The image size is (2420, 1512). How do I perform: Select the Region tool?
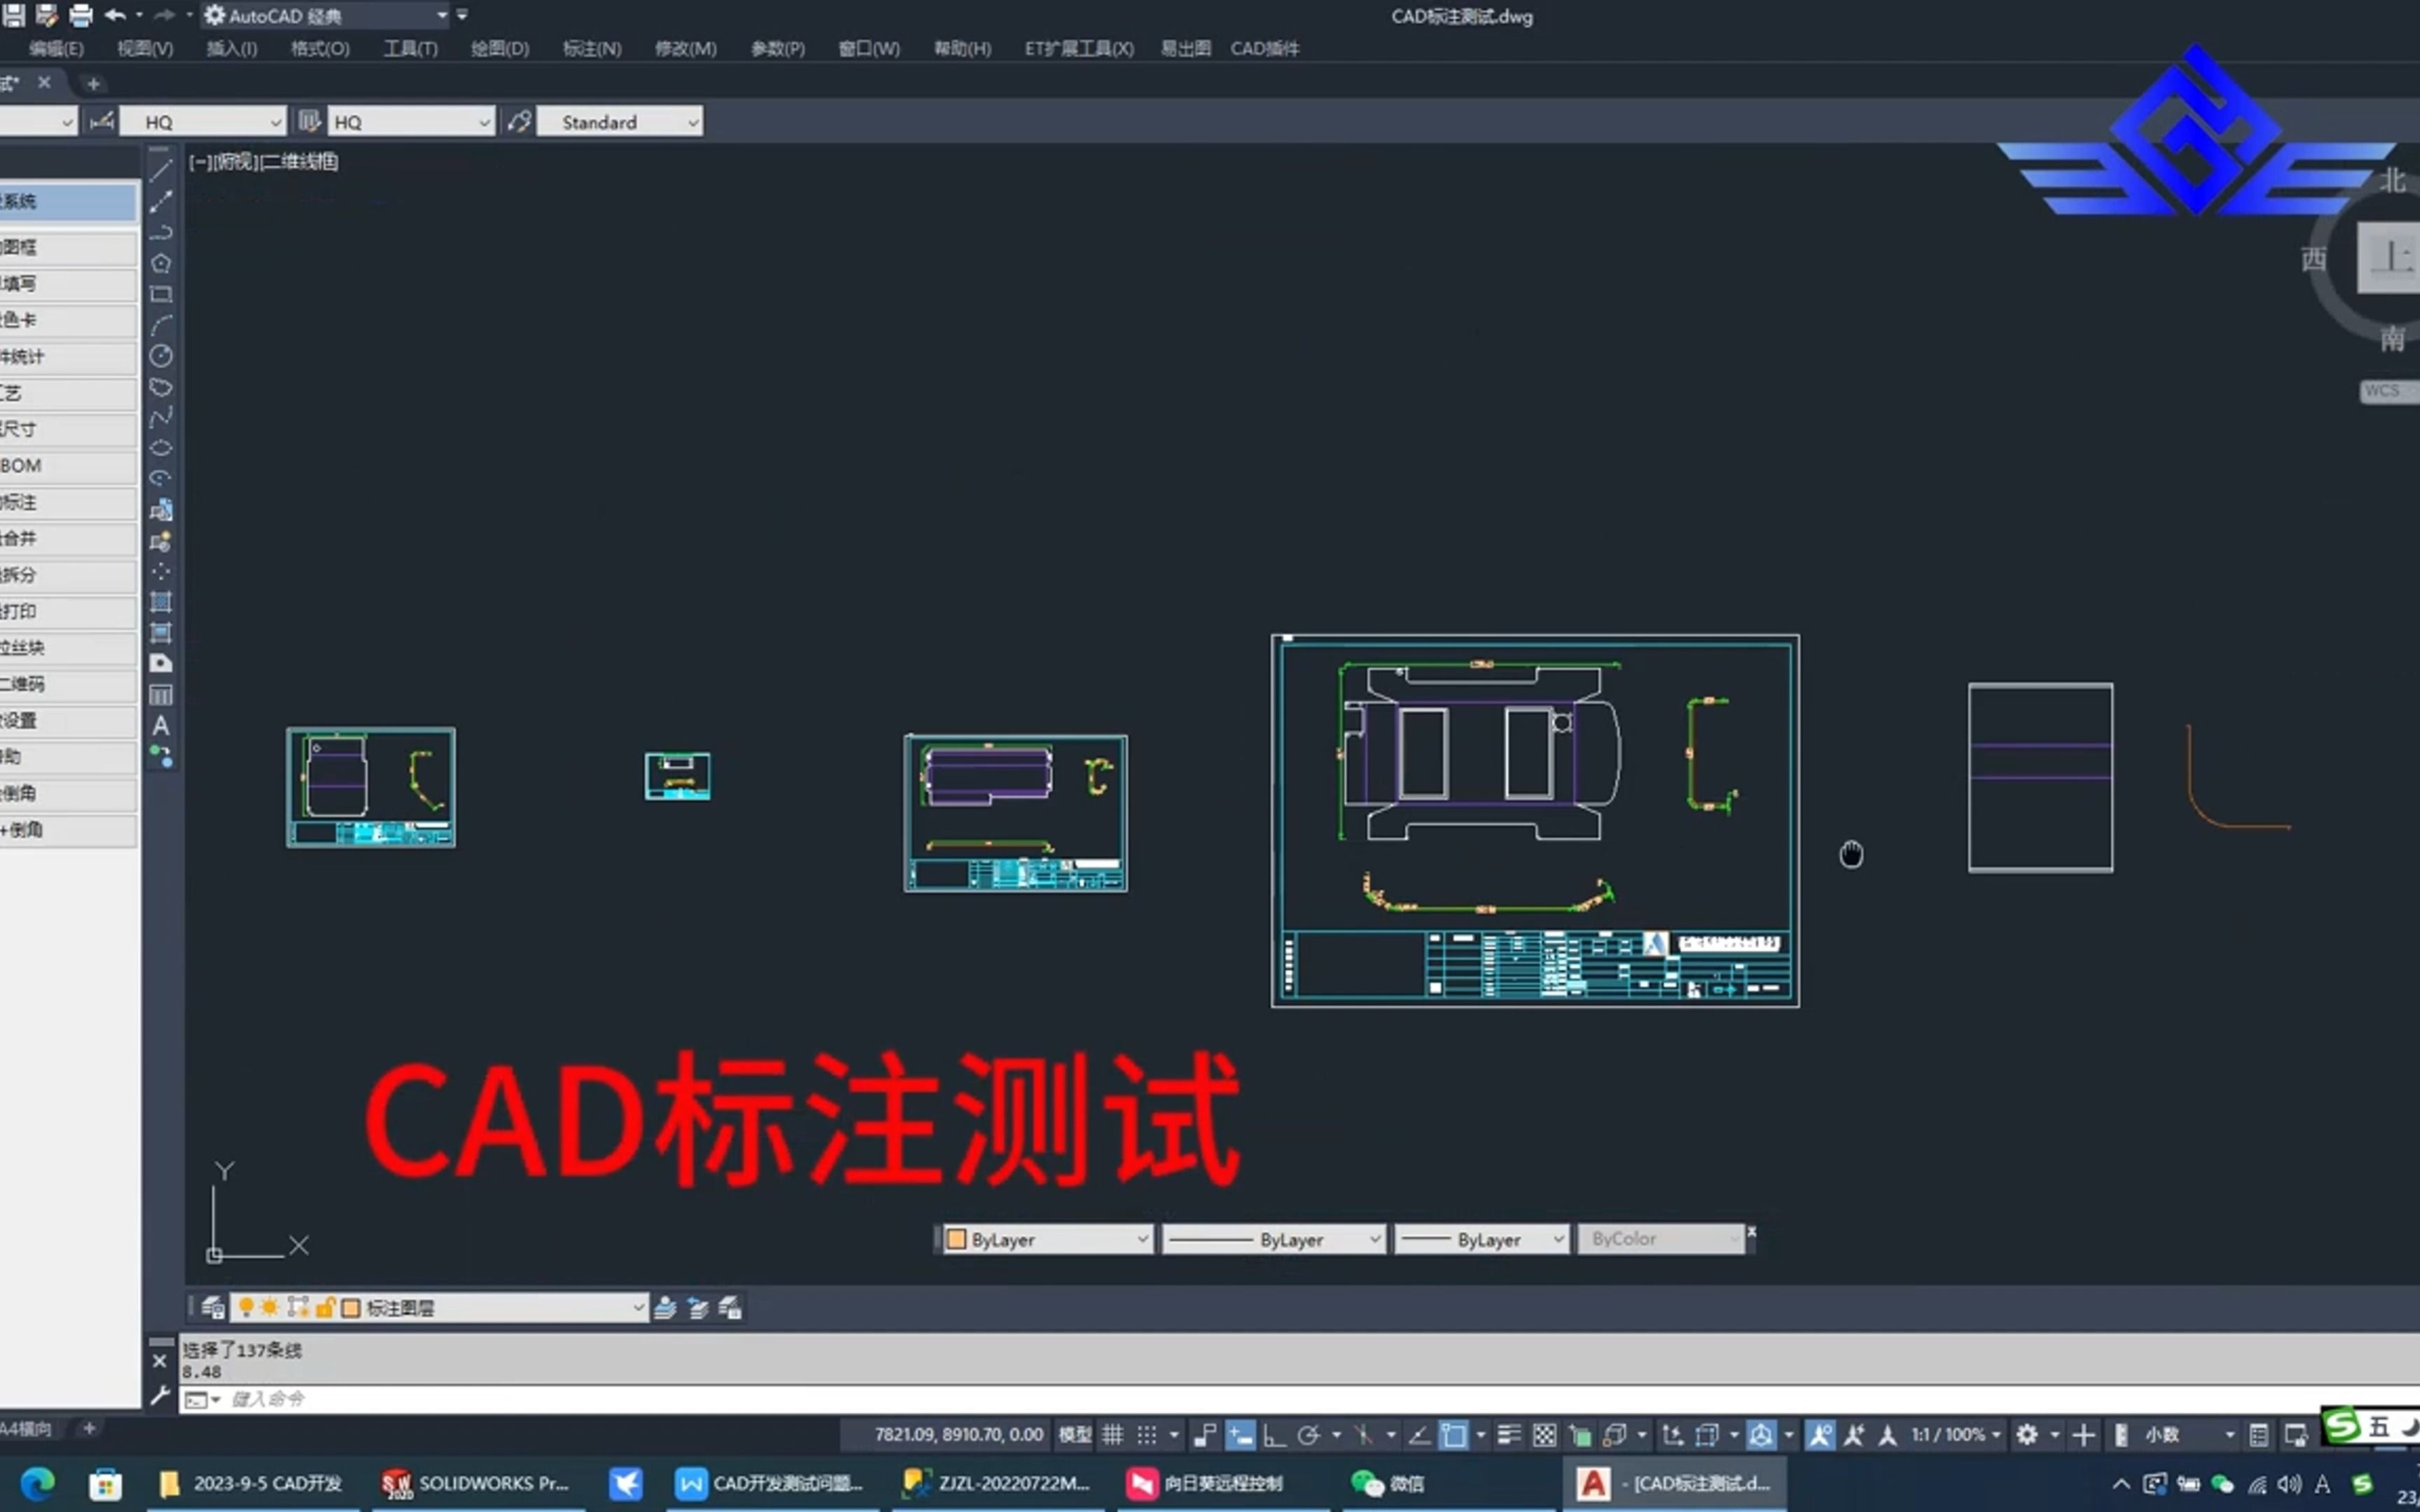pyautogui.click(x=161, y=664)
